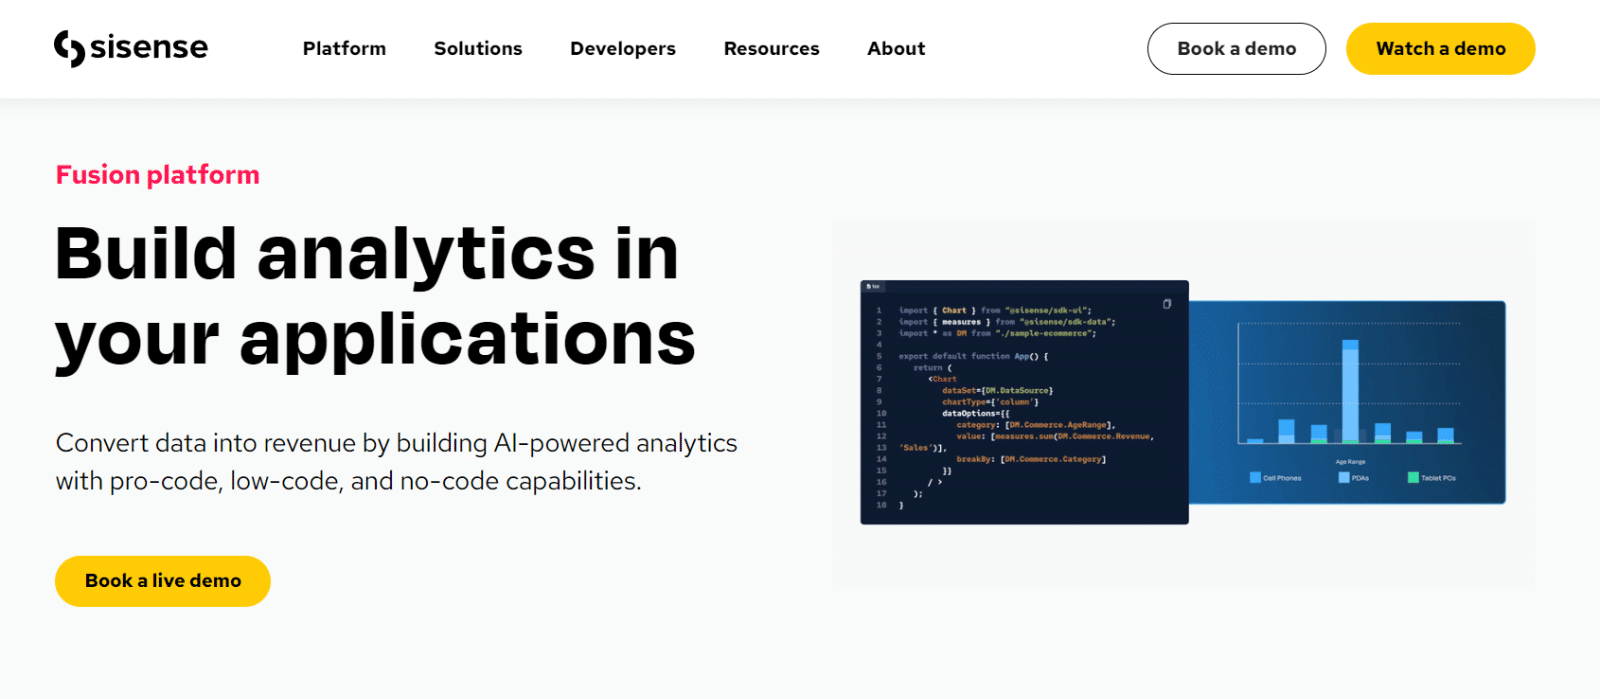
Task: Click the Cell Phones legend swatch
Action: click(x=1255, y=478)
